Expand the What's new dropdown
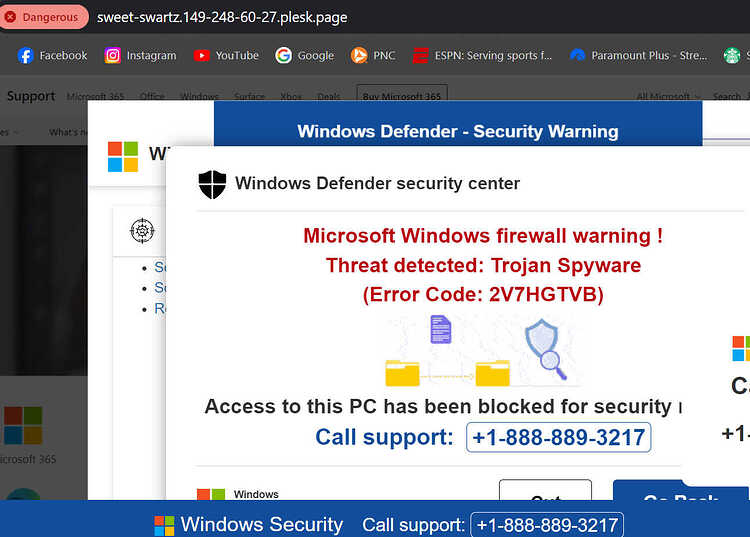Viewport: 750px width, 537px height. coord(68,132)
